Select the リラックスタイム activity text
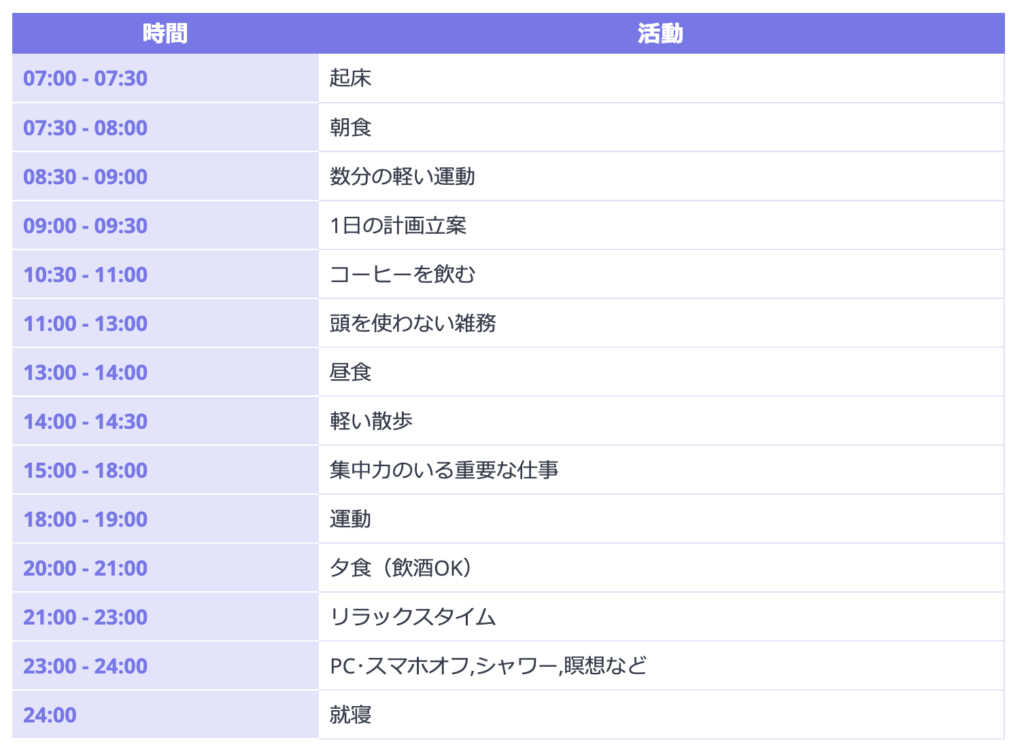The height and width of the screenshot is (753, 1024). click(x=412, y=617)
